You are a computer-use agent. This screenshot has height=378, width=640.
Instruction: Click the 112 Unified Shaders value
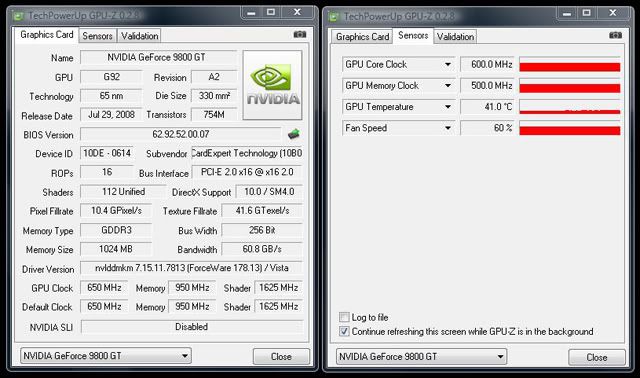(123, 191)
